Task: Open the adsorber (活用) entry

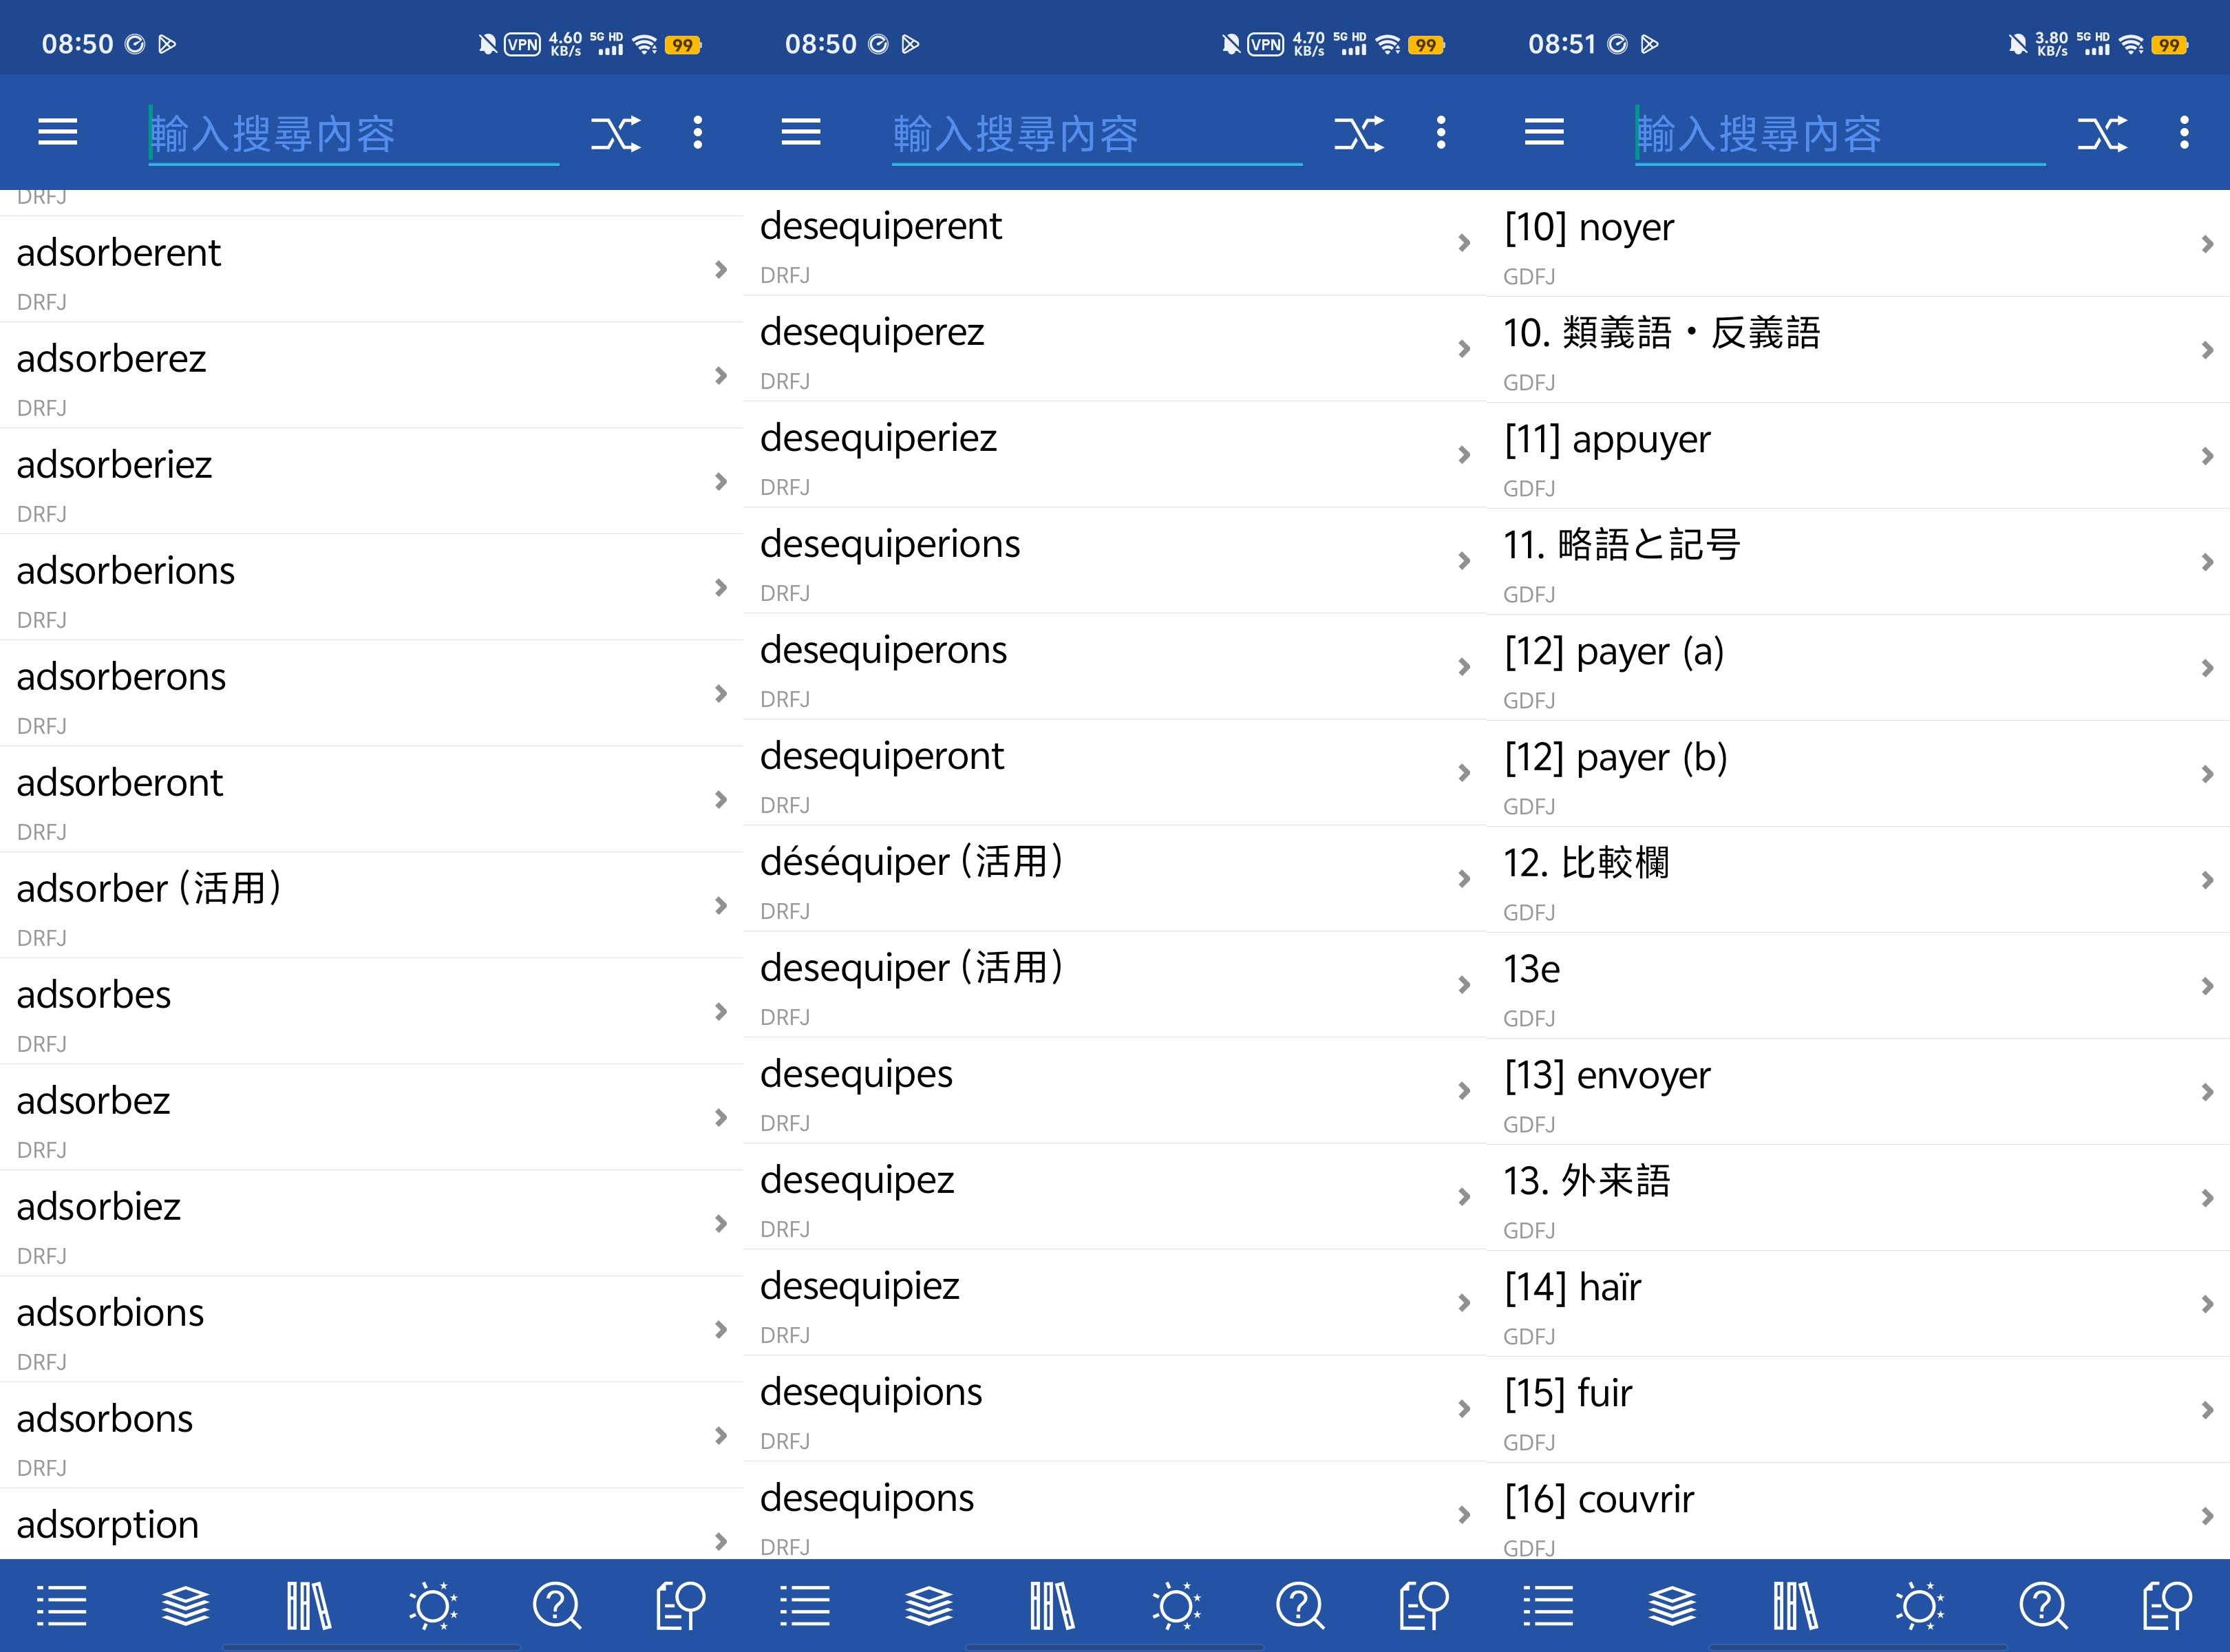Action: [x=371, y=906]
